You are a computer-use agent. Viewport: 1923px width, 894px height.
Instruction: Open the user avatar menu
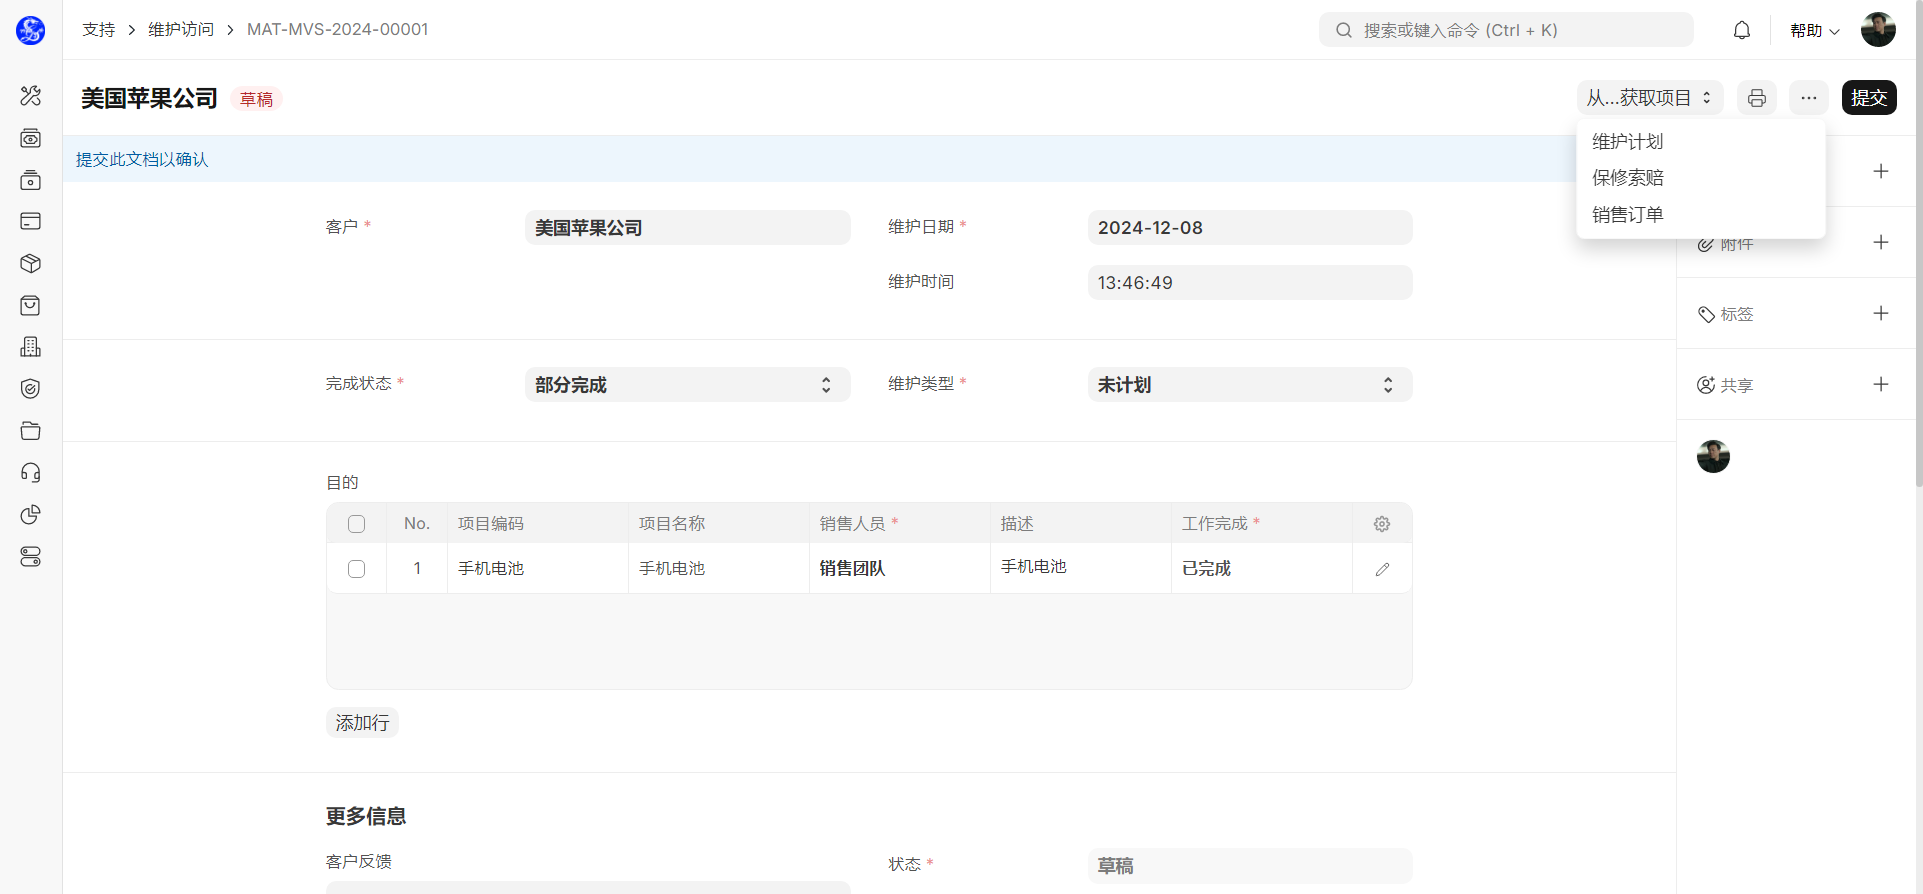(x=1878, y=30)
